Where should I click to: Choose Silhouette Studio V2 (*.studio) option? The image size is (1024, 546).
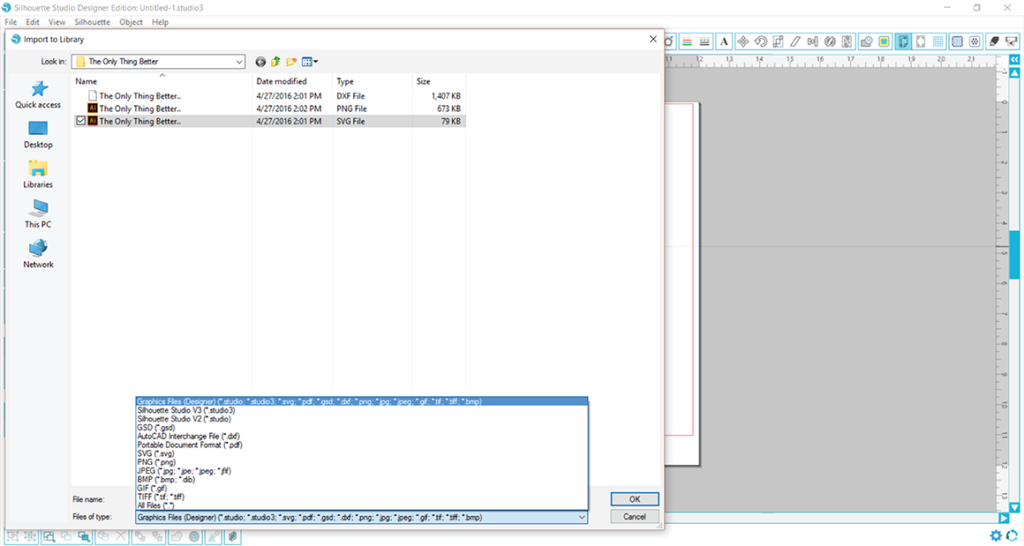[184, 419]
